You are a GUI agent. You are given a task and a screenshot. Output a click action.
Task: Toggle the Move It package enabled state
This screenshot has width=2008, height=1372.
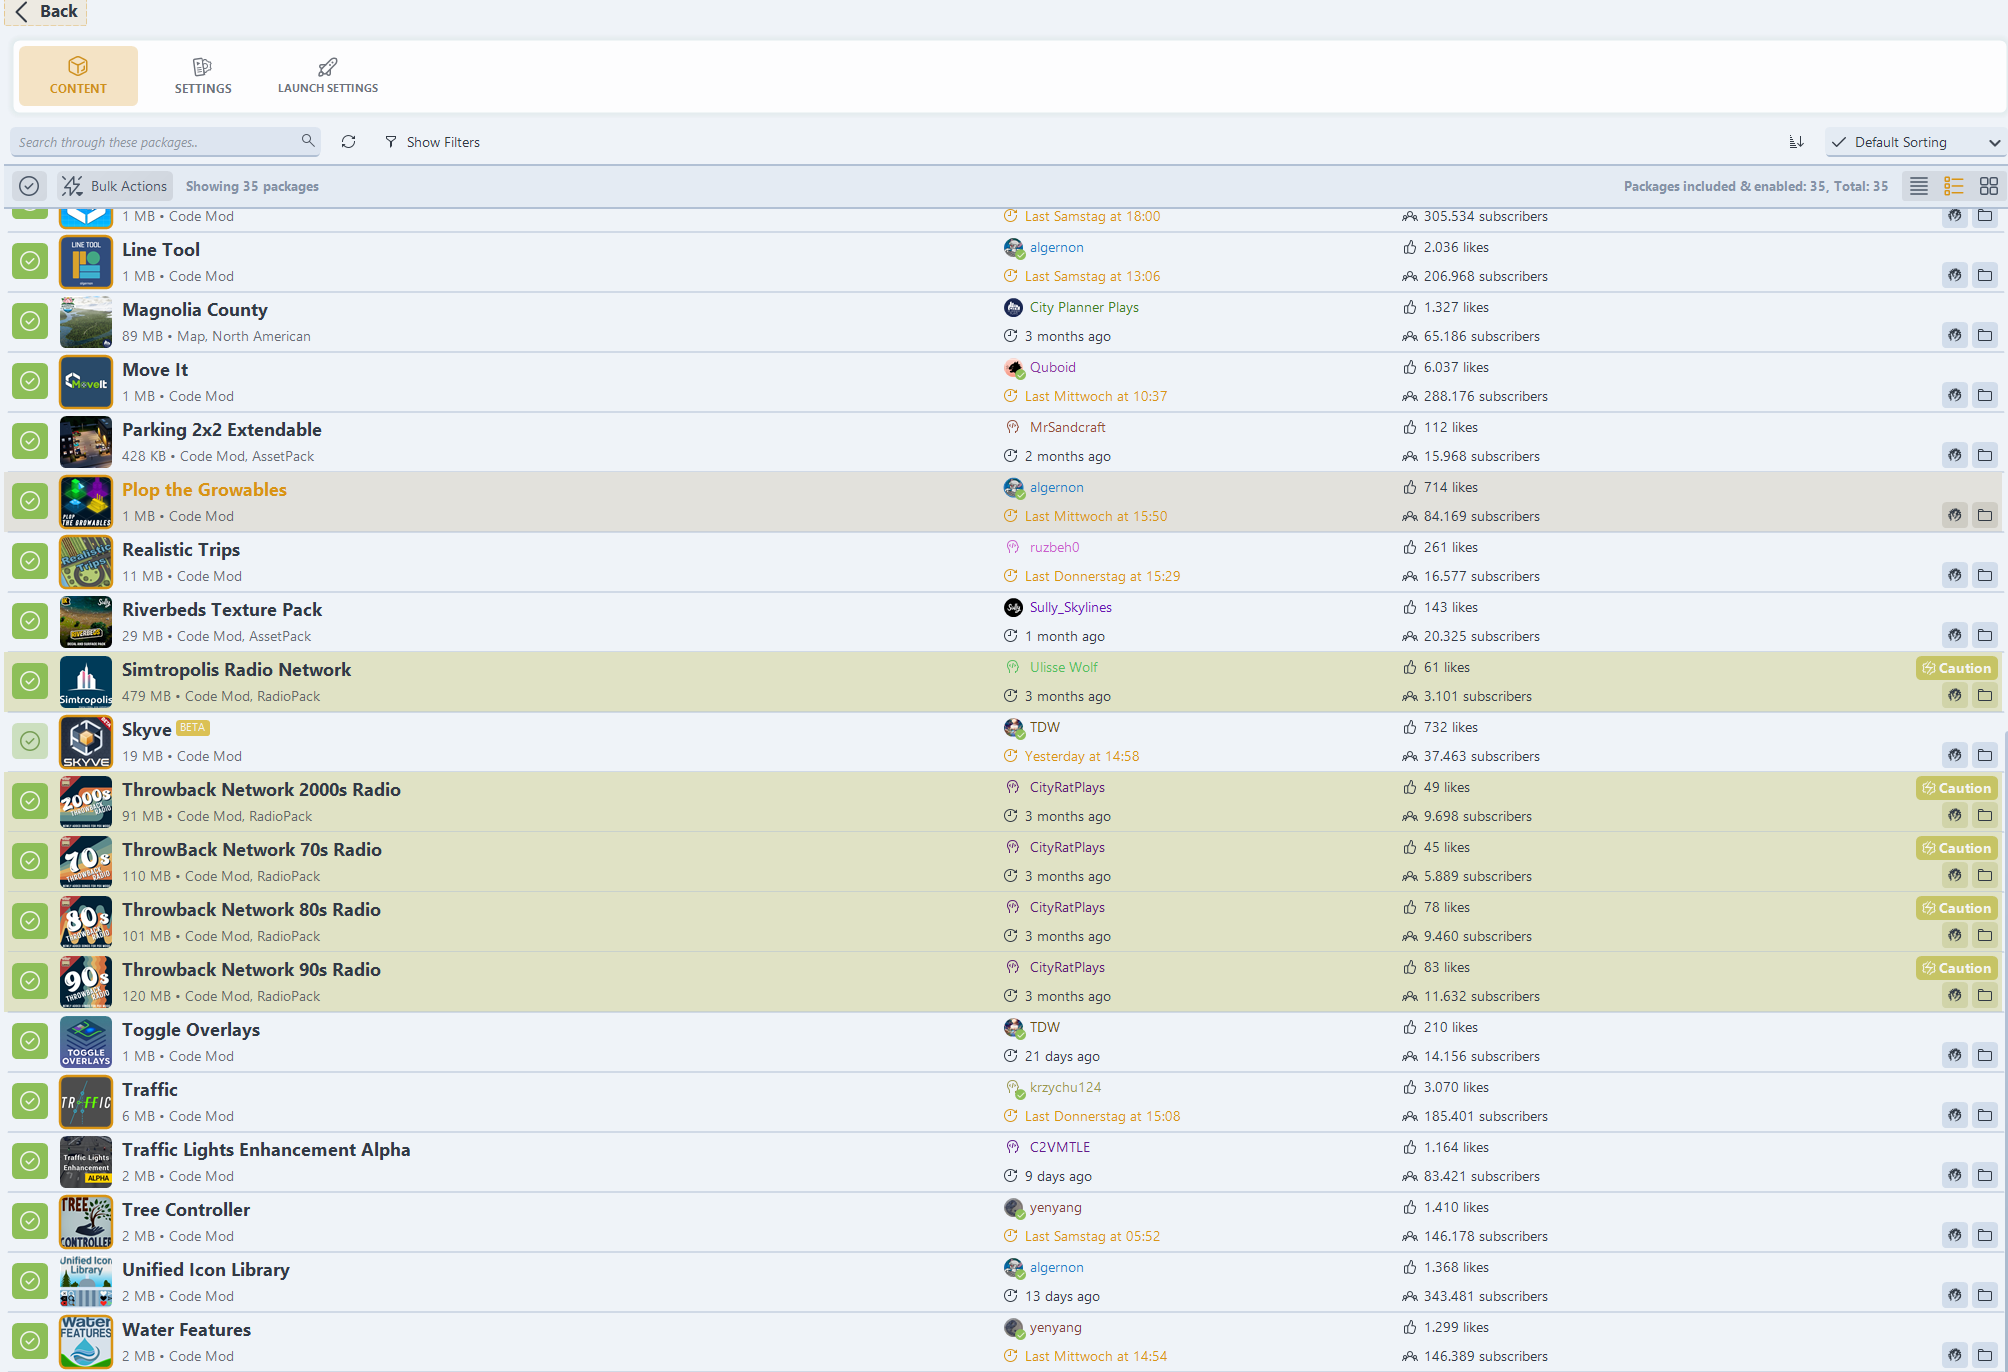point(30,381)
